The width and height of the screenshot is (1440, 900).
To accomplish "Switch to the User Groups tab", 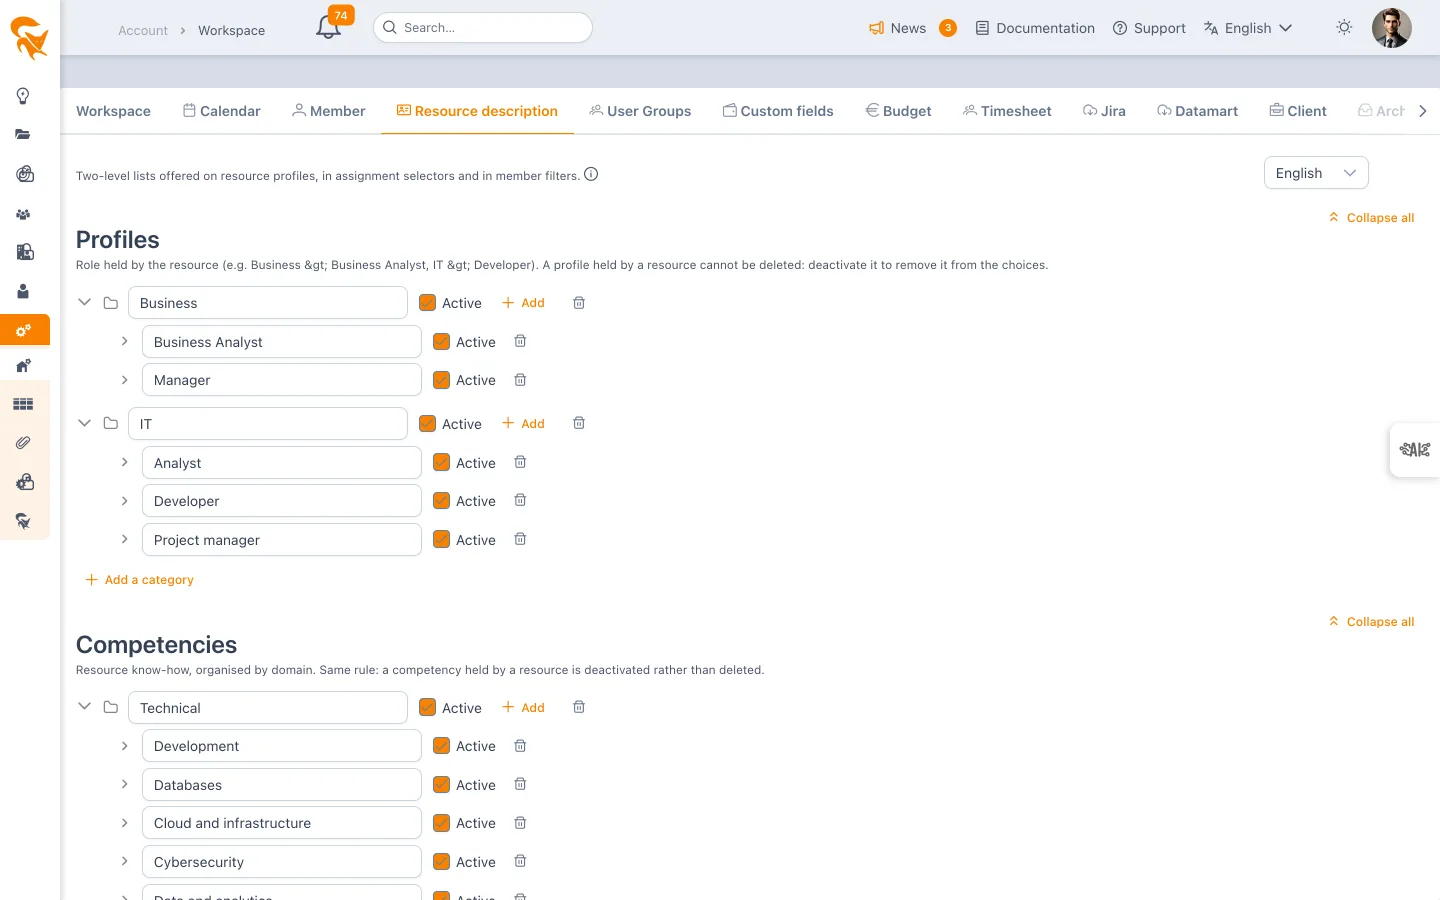I will point(640,111).
